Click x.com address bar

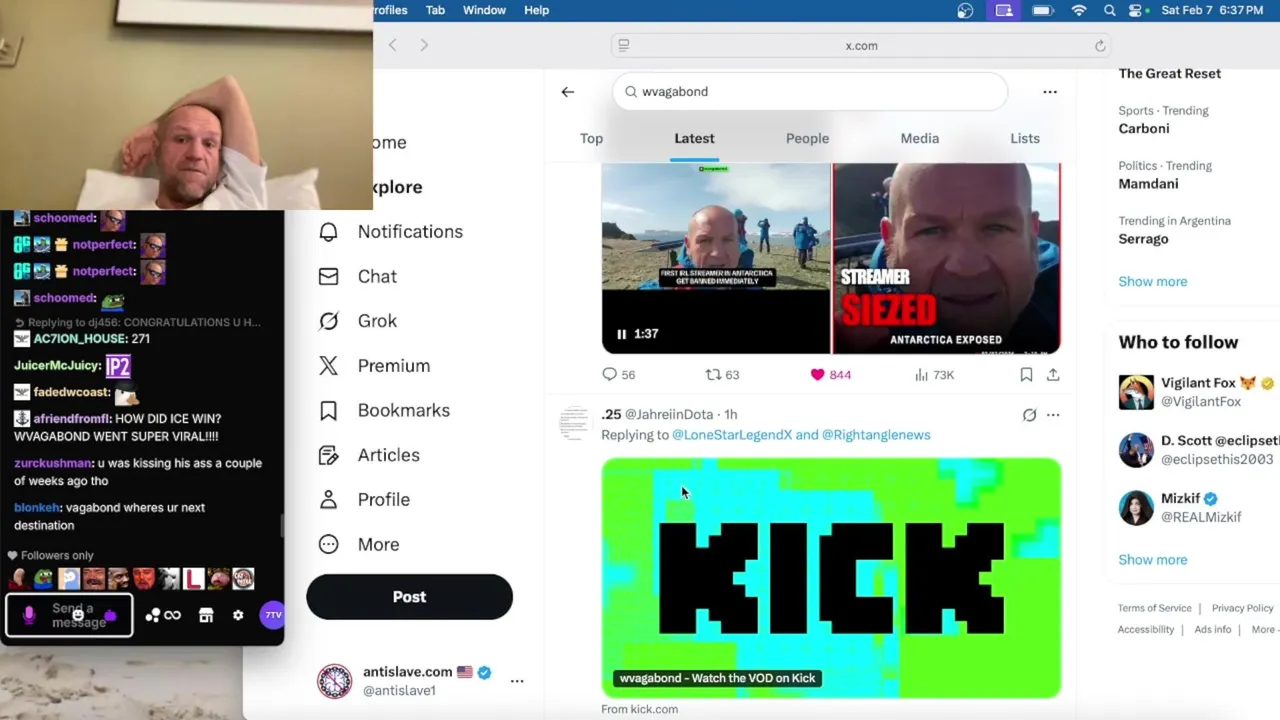(x=861, y=46)
